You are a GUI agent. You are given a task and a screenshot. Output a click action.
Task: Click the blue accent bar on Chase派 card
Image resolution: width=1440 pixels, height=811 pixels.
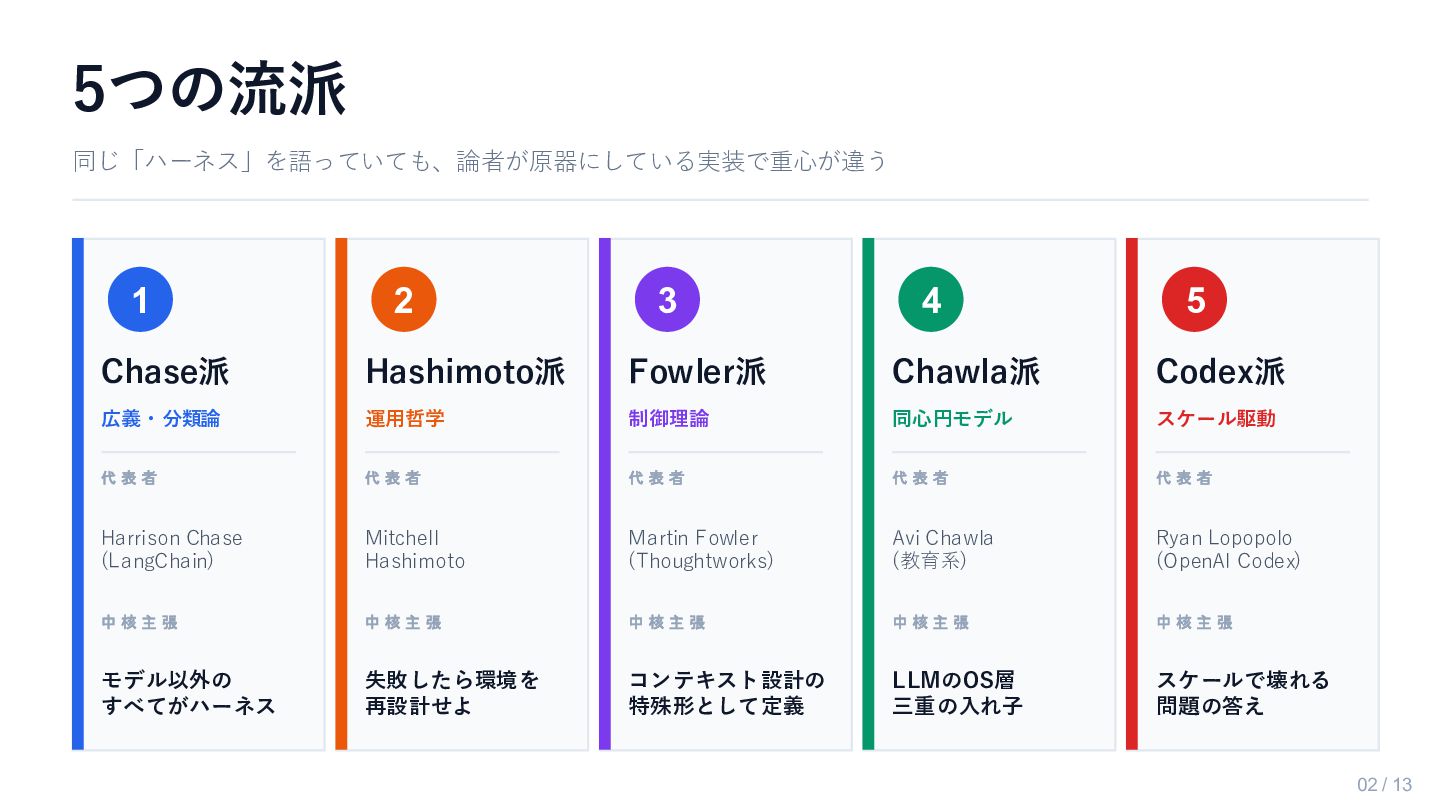coord(78,494)
